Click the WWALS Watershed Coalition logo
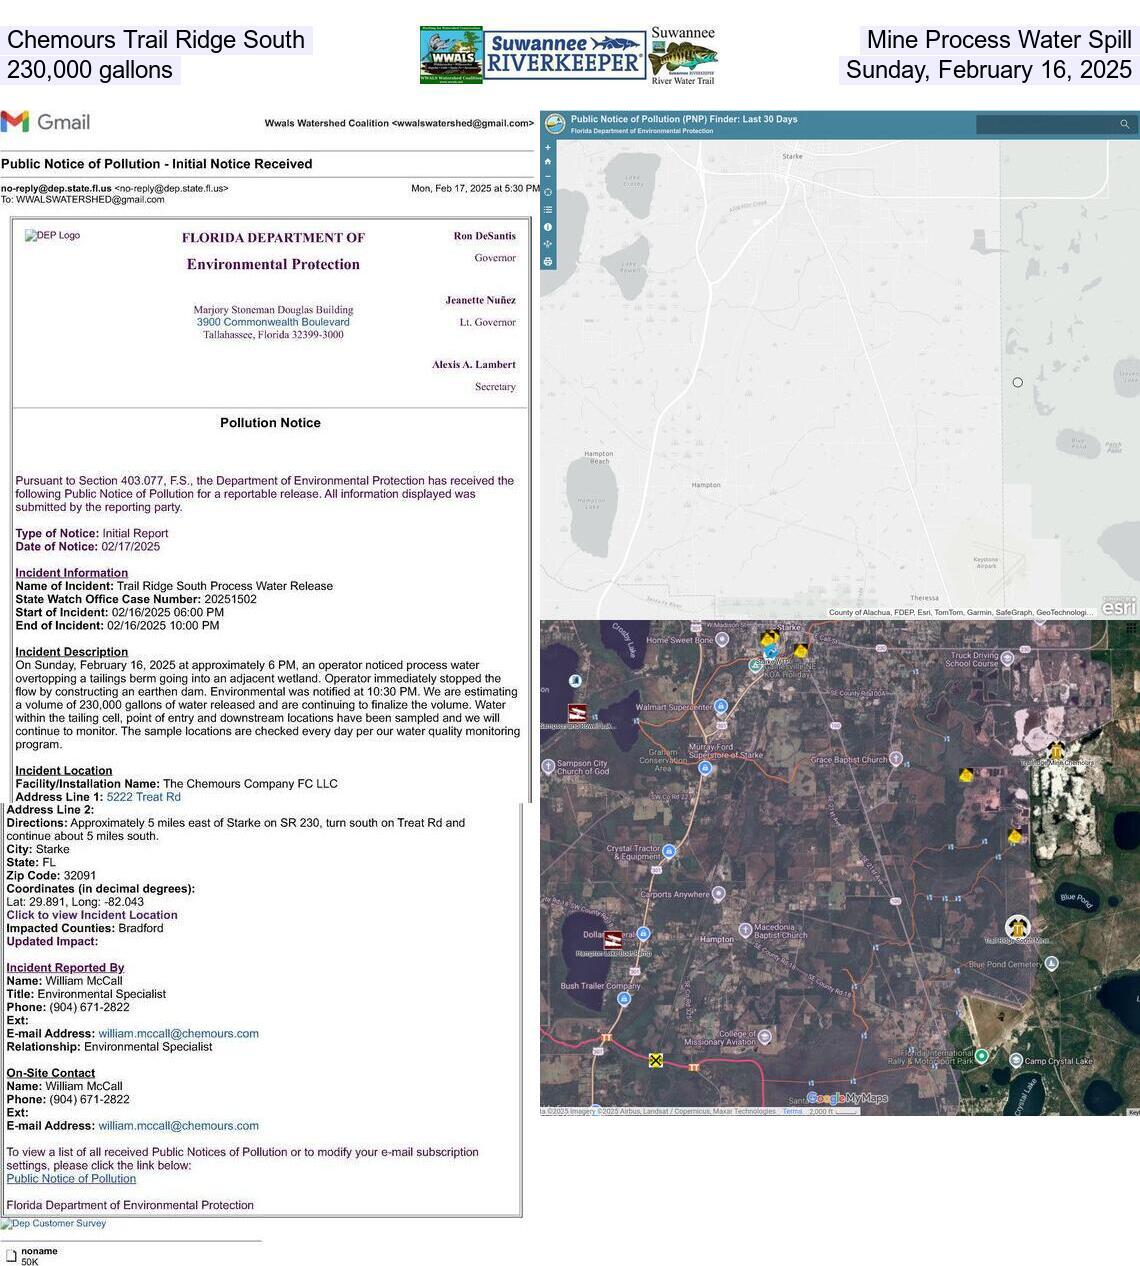1140x1266 pixels. [x=451, y=55]
